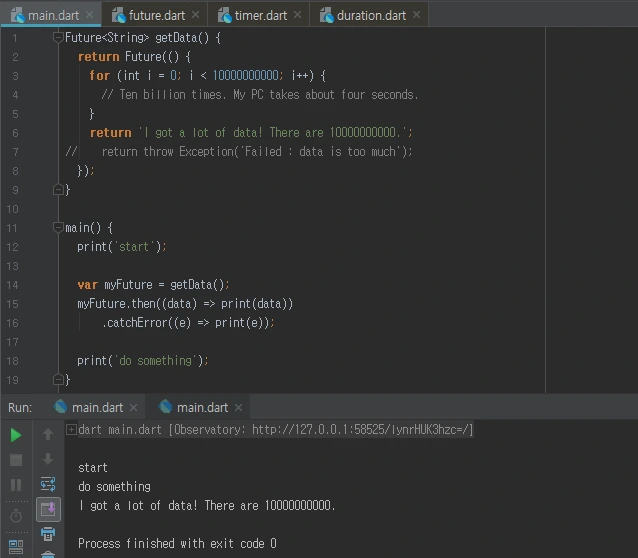
Task: Switch to the main.dart editor tab
Action: coord(53,15)
